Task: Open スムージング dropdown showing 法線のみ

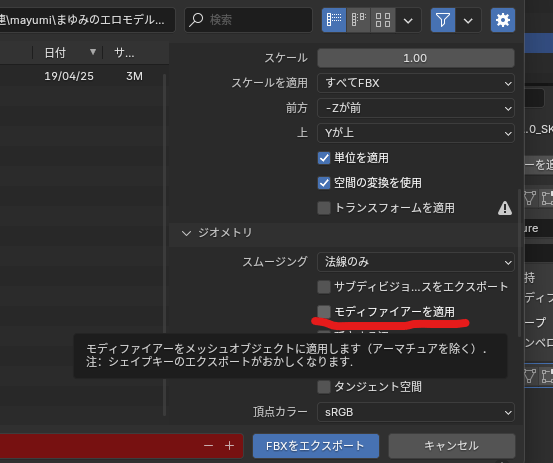Action: pos(416,262)
